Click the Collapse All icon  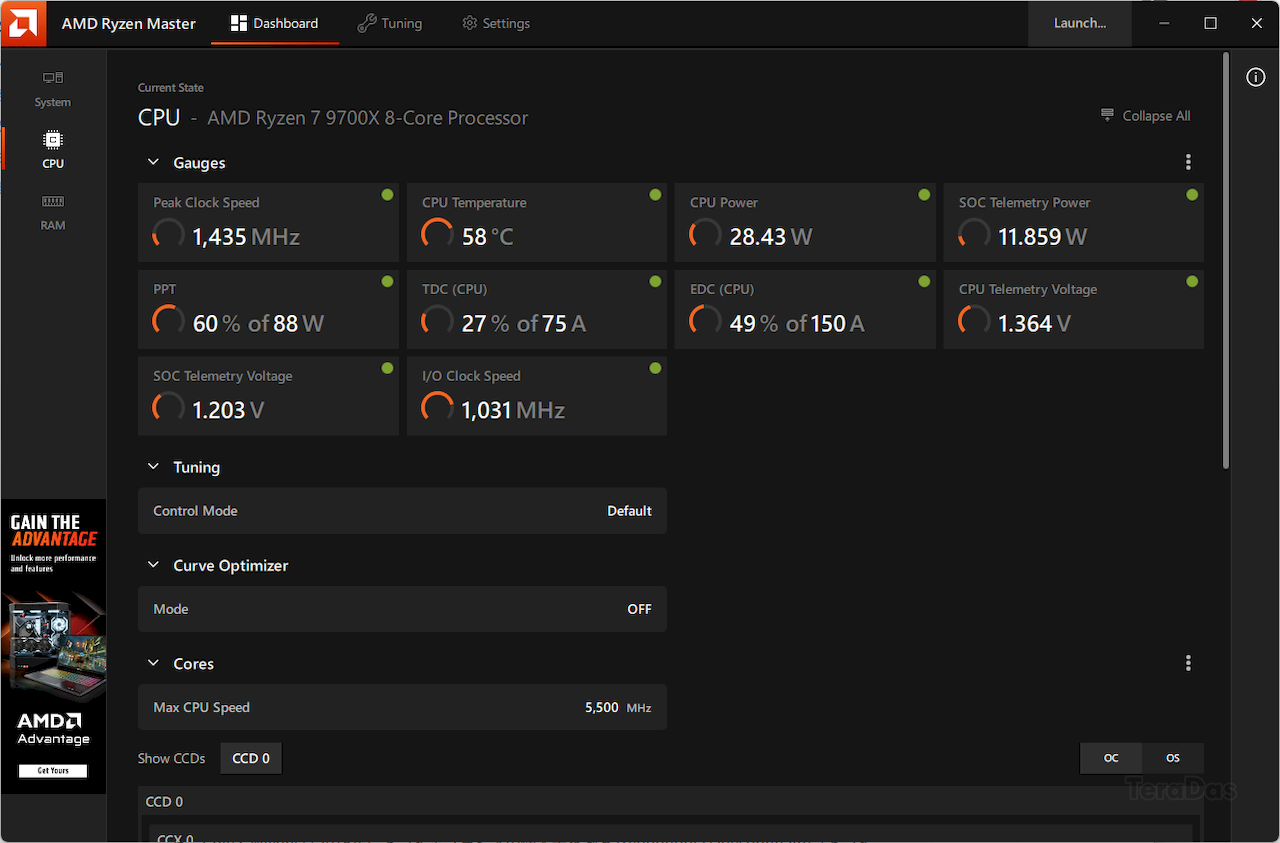coord(1107,116)
